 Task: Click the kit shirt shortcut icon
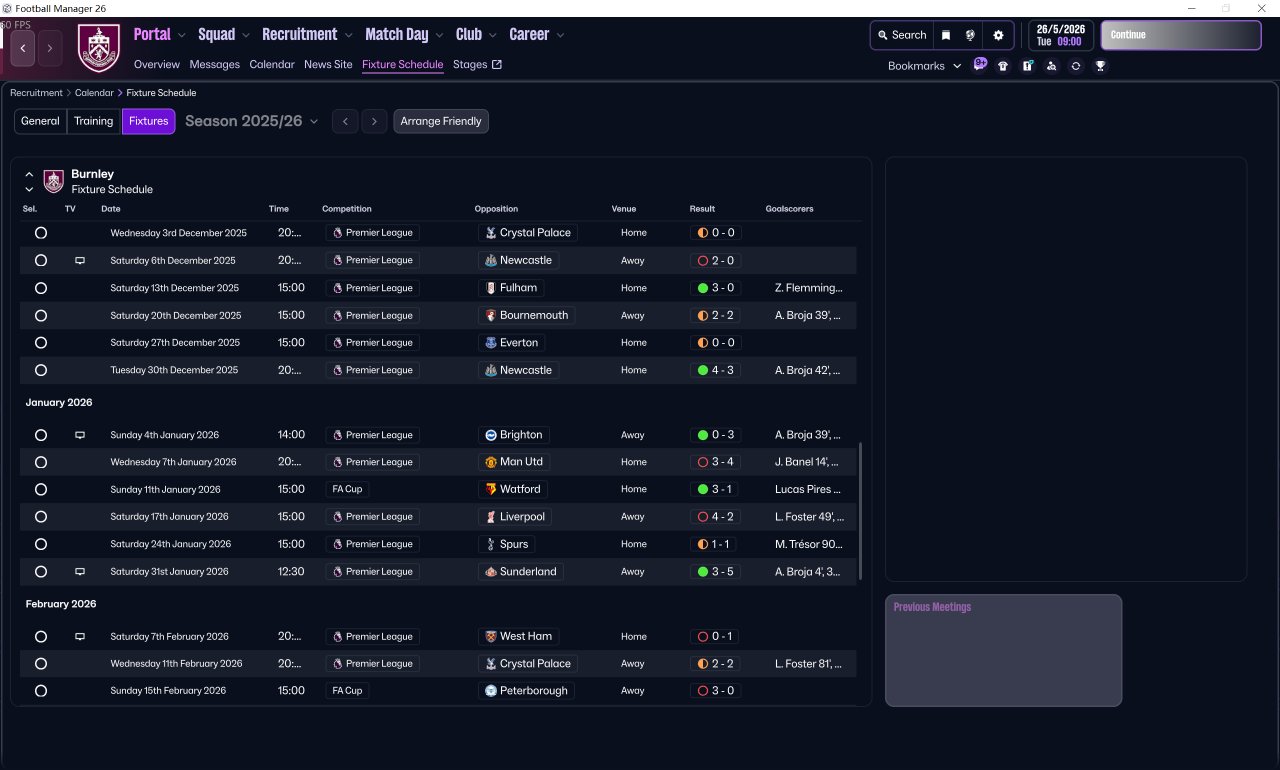(x=1003, y=66)
